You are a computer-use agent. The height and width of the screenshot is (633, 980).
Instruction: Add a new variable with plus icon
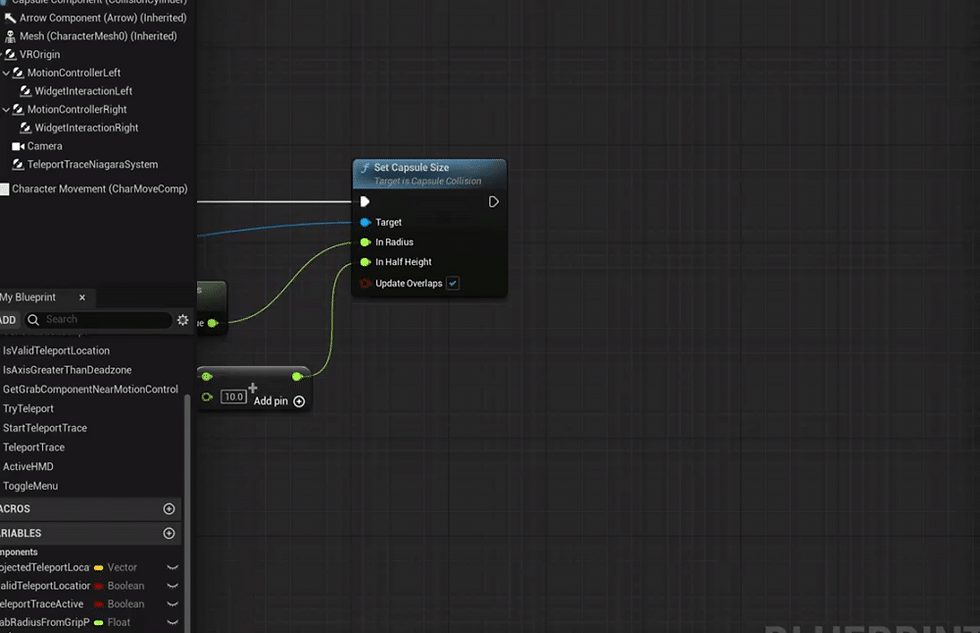click(x=169, y=533)
